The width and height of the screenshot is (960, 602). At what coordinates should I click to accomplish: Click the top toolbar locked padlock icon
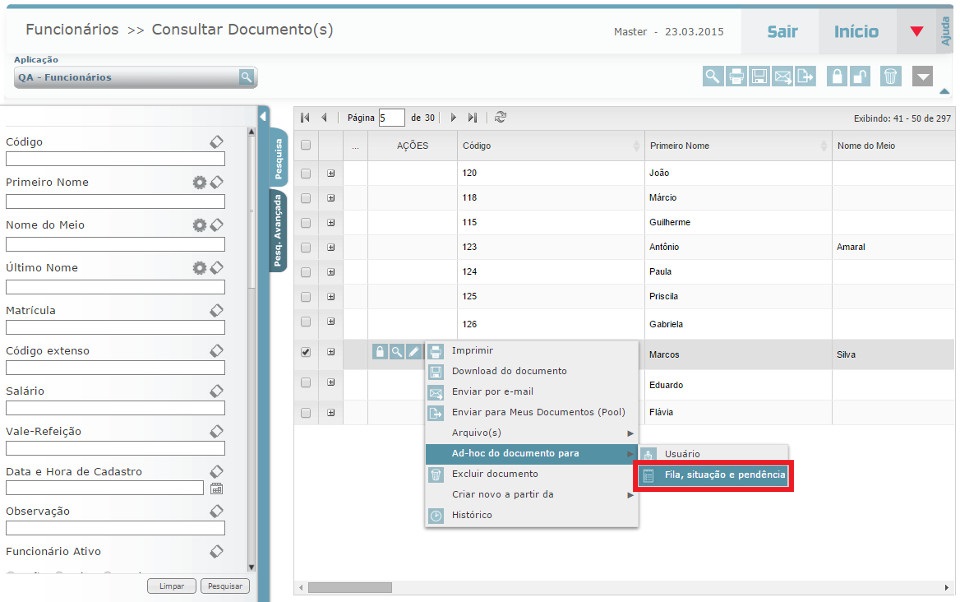click(x=836, y=77)
